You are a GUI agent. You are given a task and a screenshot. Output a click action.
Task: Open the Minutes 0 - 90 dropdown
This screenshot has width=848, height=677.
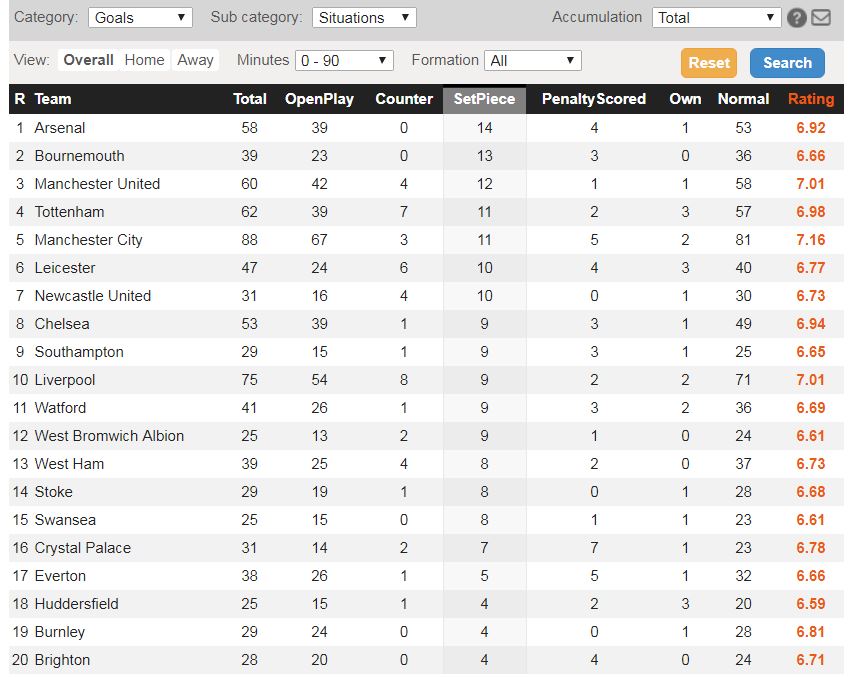[x=344, y=60]
